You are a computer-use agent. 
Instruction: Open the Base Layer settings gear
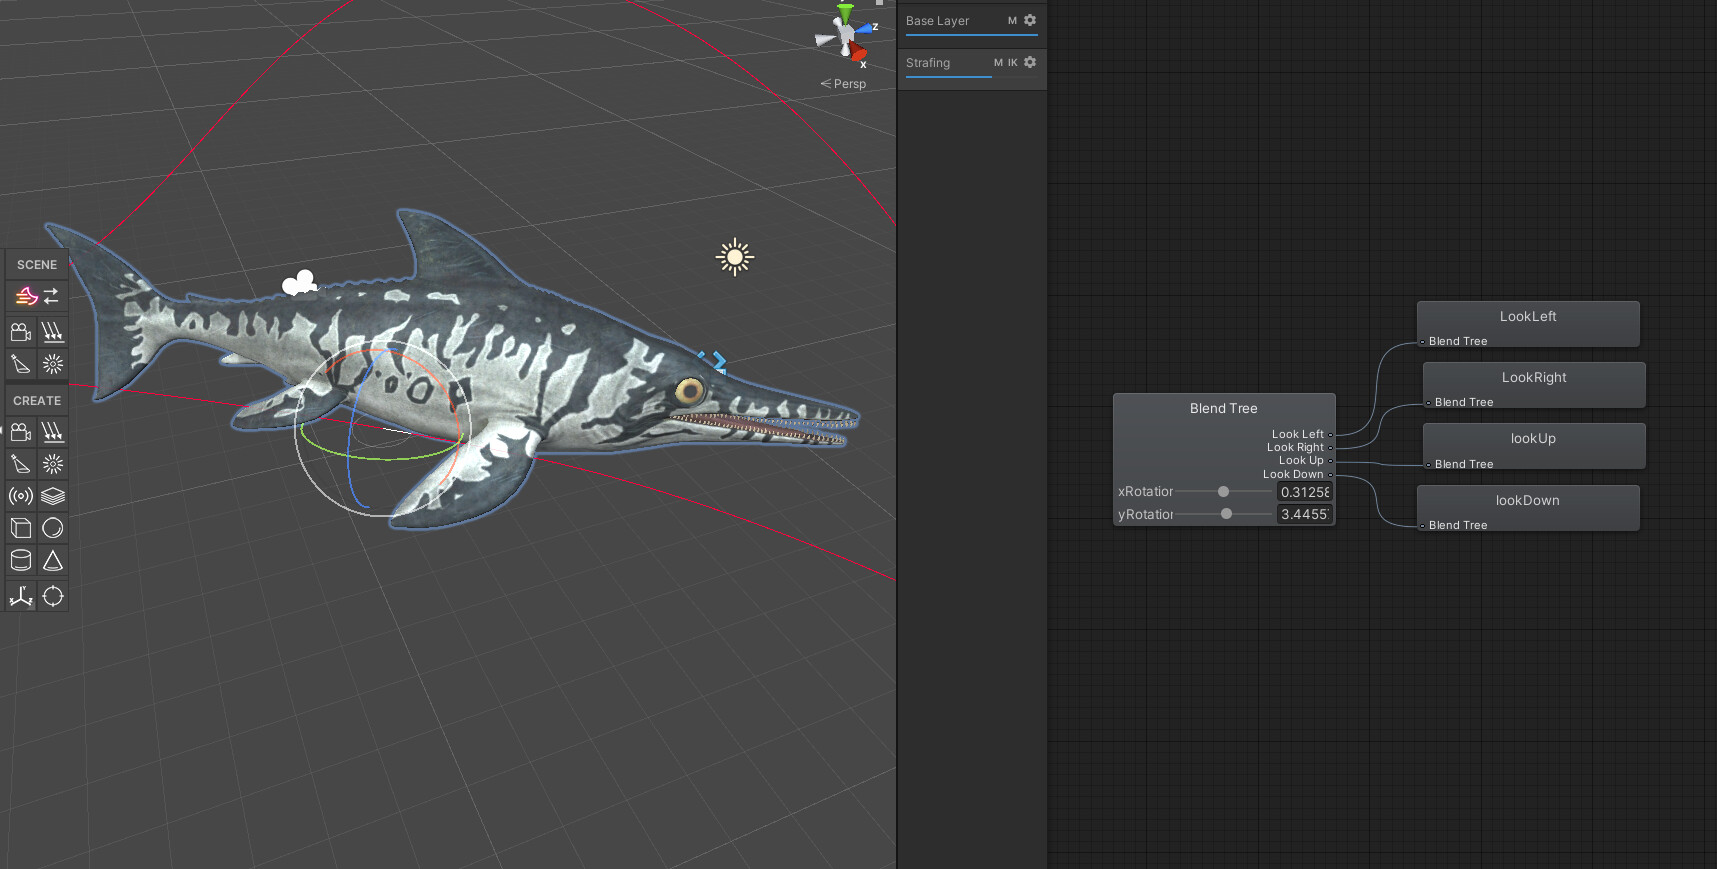[x=1030, y=20]
